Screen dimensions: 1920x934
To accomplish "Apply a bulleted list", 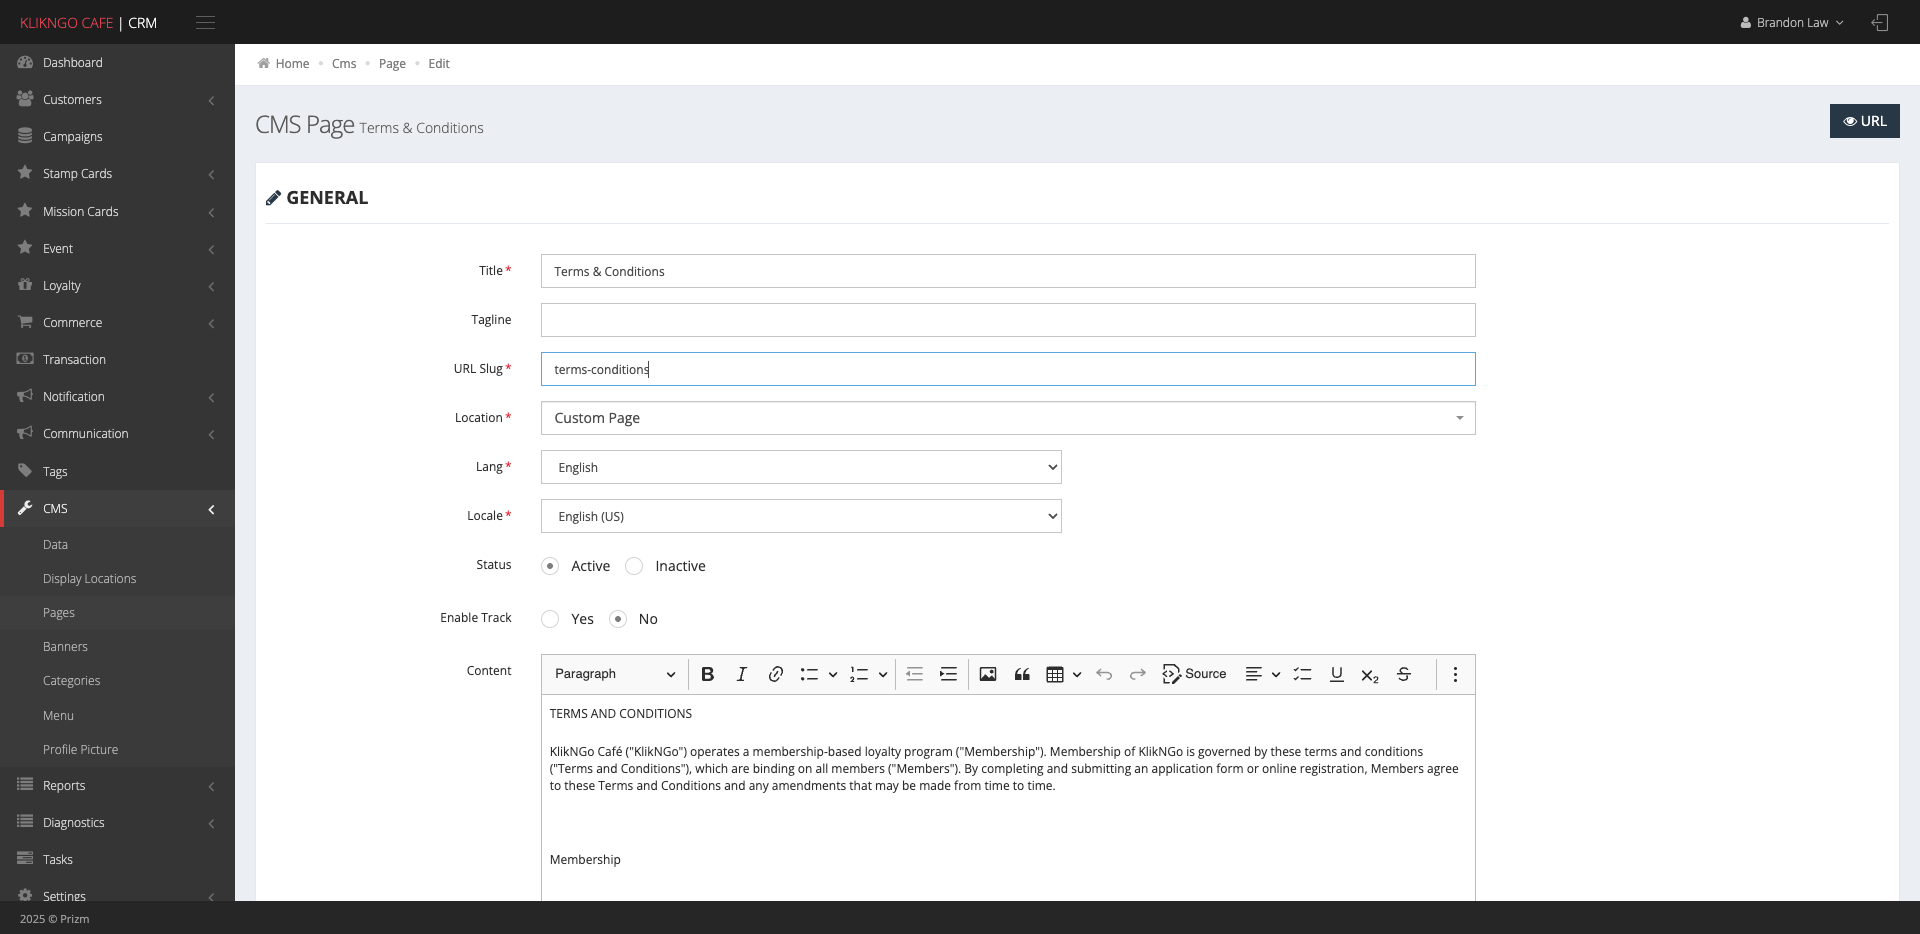I will click(x=809, y=674).
